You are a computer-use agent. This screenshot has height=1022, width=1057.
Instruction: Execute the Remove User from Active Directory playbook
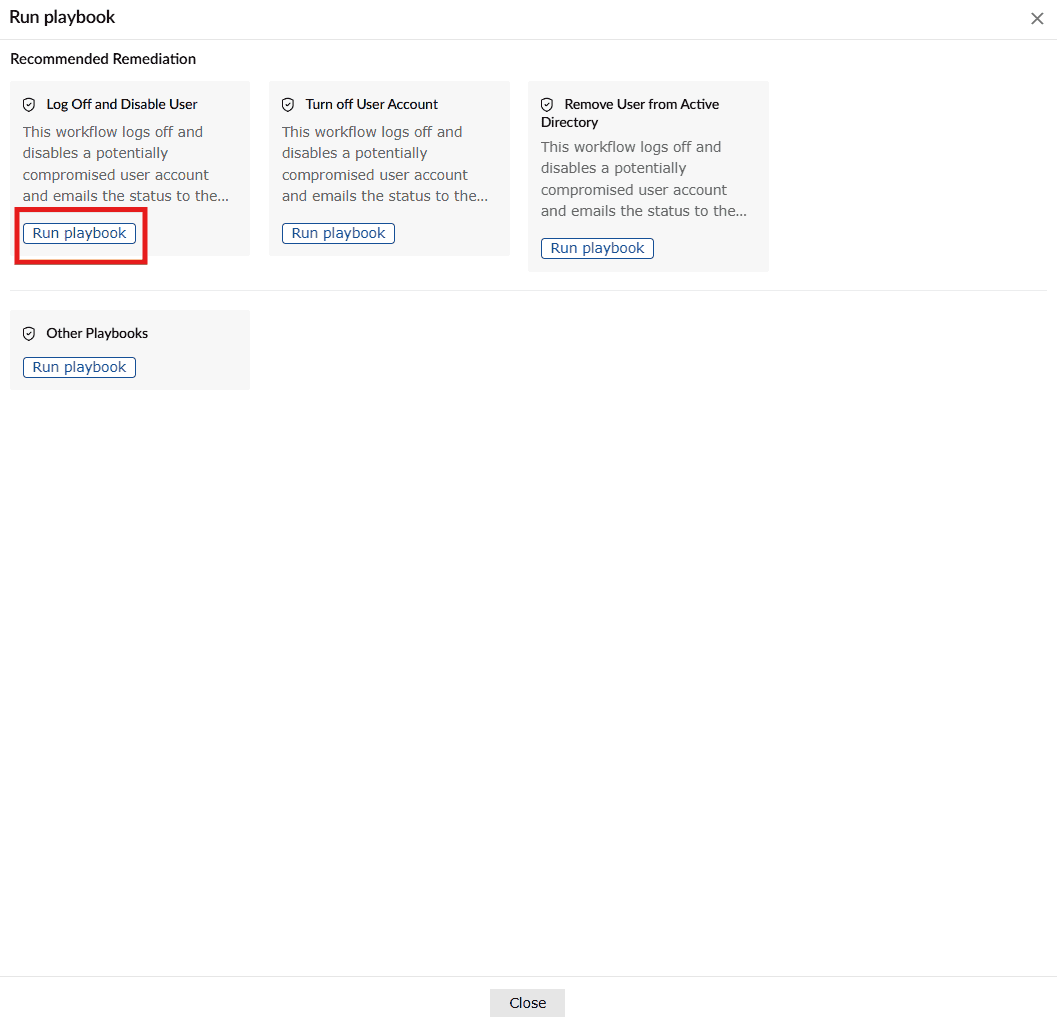(597, 248)
